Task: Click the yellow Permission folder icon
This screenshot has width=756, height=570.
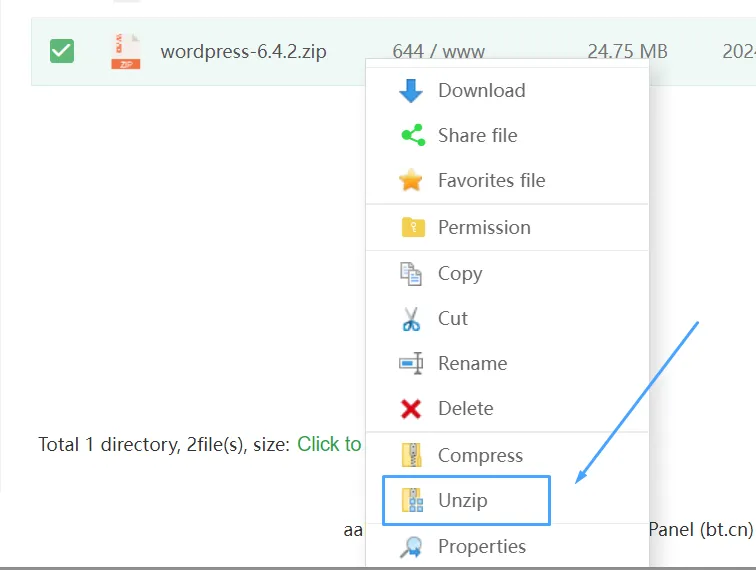Action: coord(413,227)
